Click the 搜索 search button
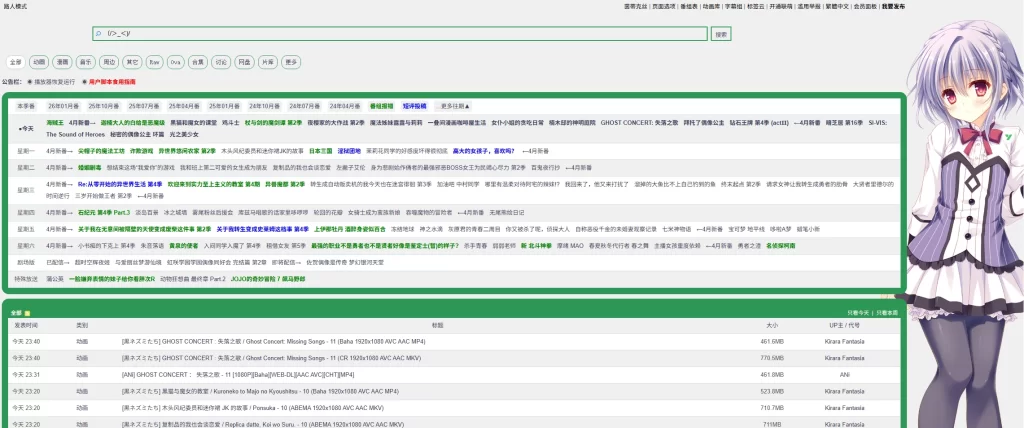Image resolution: width=1024 pixels, height=428 pixels. click(x=721, y=34)
